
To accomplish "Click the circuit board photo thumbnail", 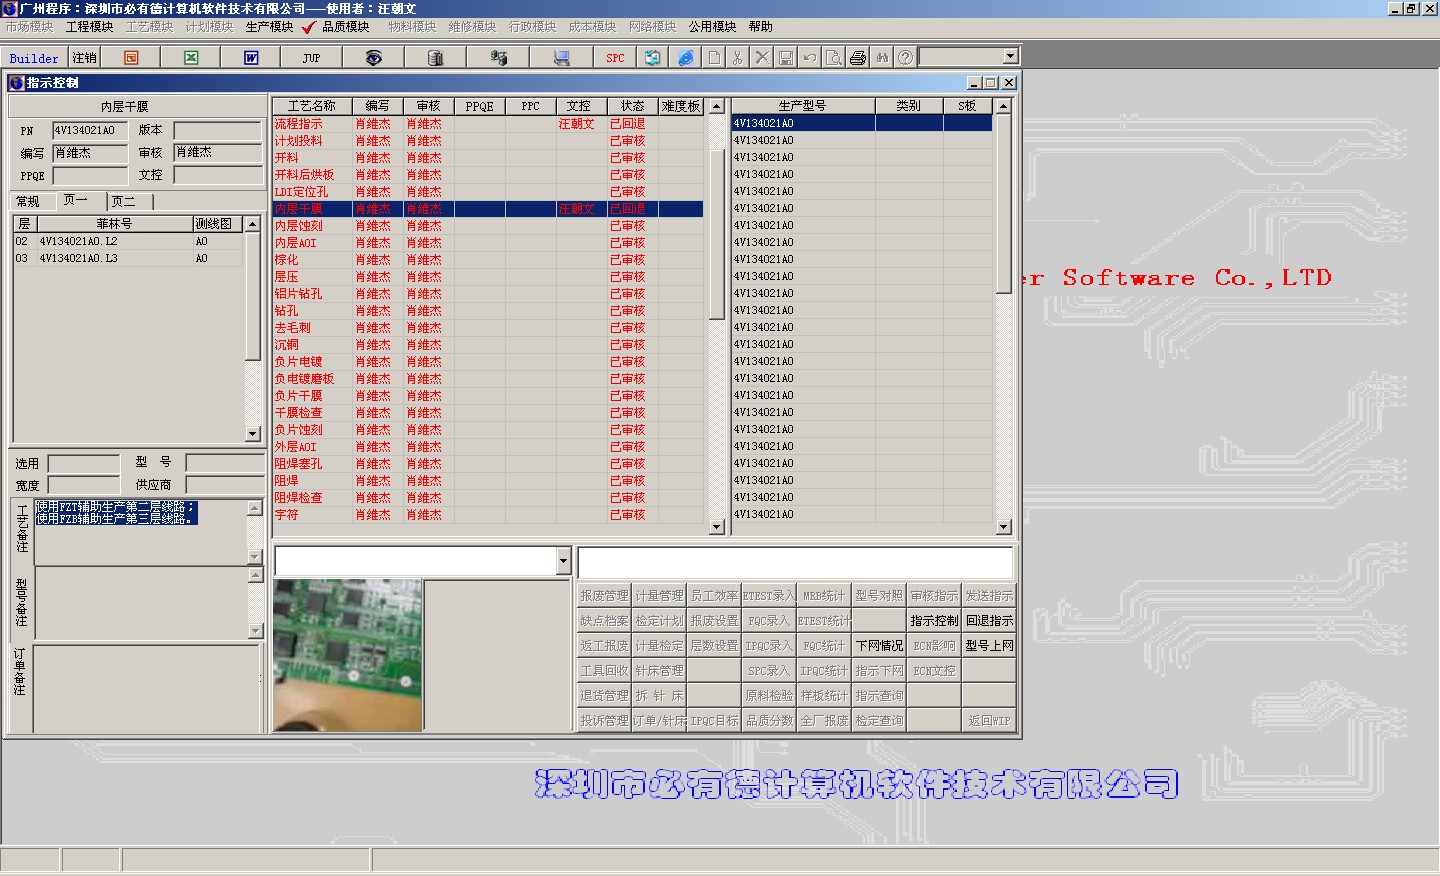I will coord(348,655).
